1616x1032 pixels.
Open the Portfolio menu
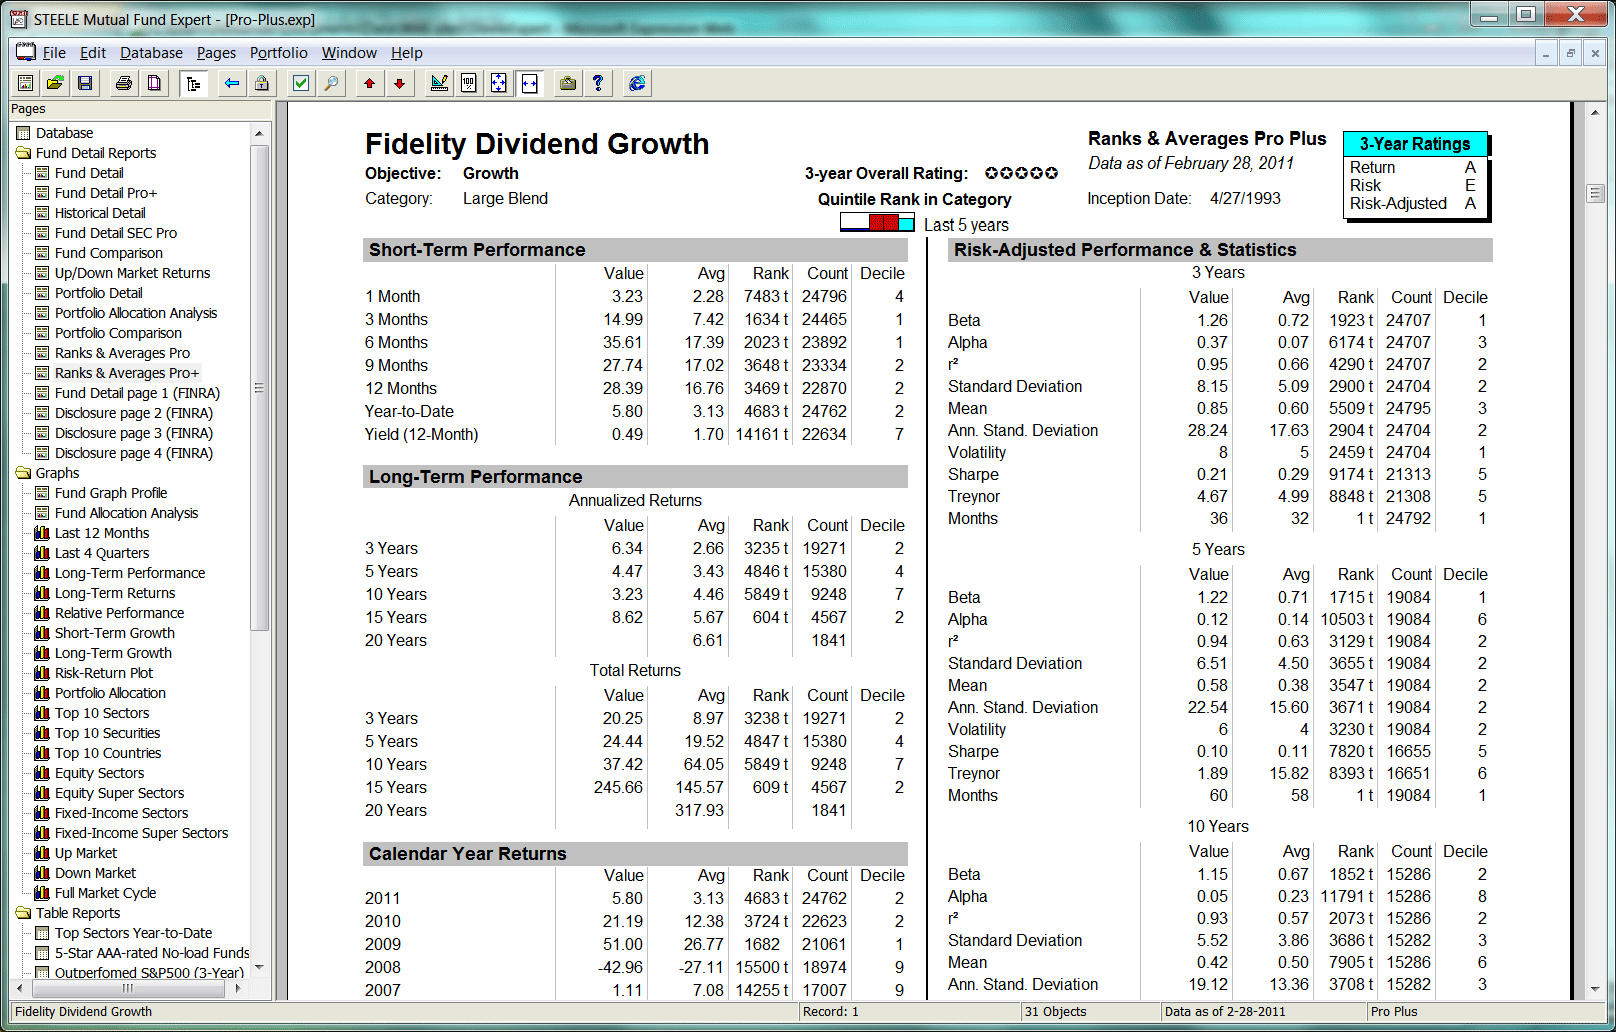279,53
